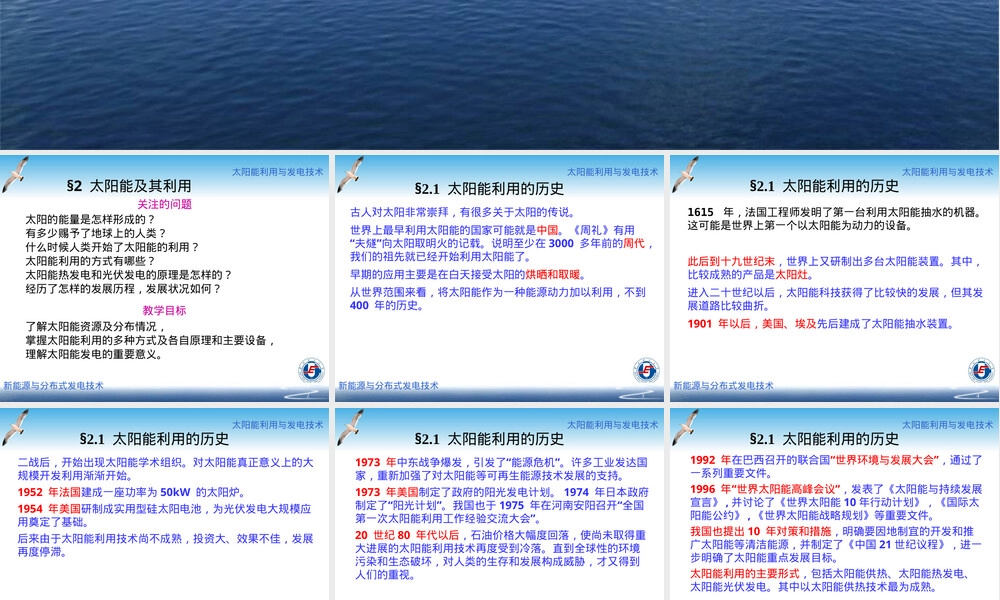Click the line starting '后来由于太阳能利用技术尚不成熟'

165,545
